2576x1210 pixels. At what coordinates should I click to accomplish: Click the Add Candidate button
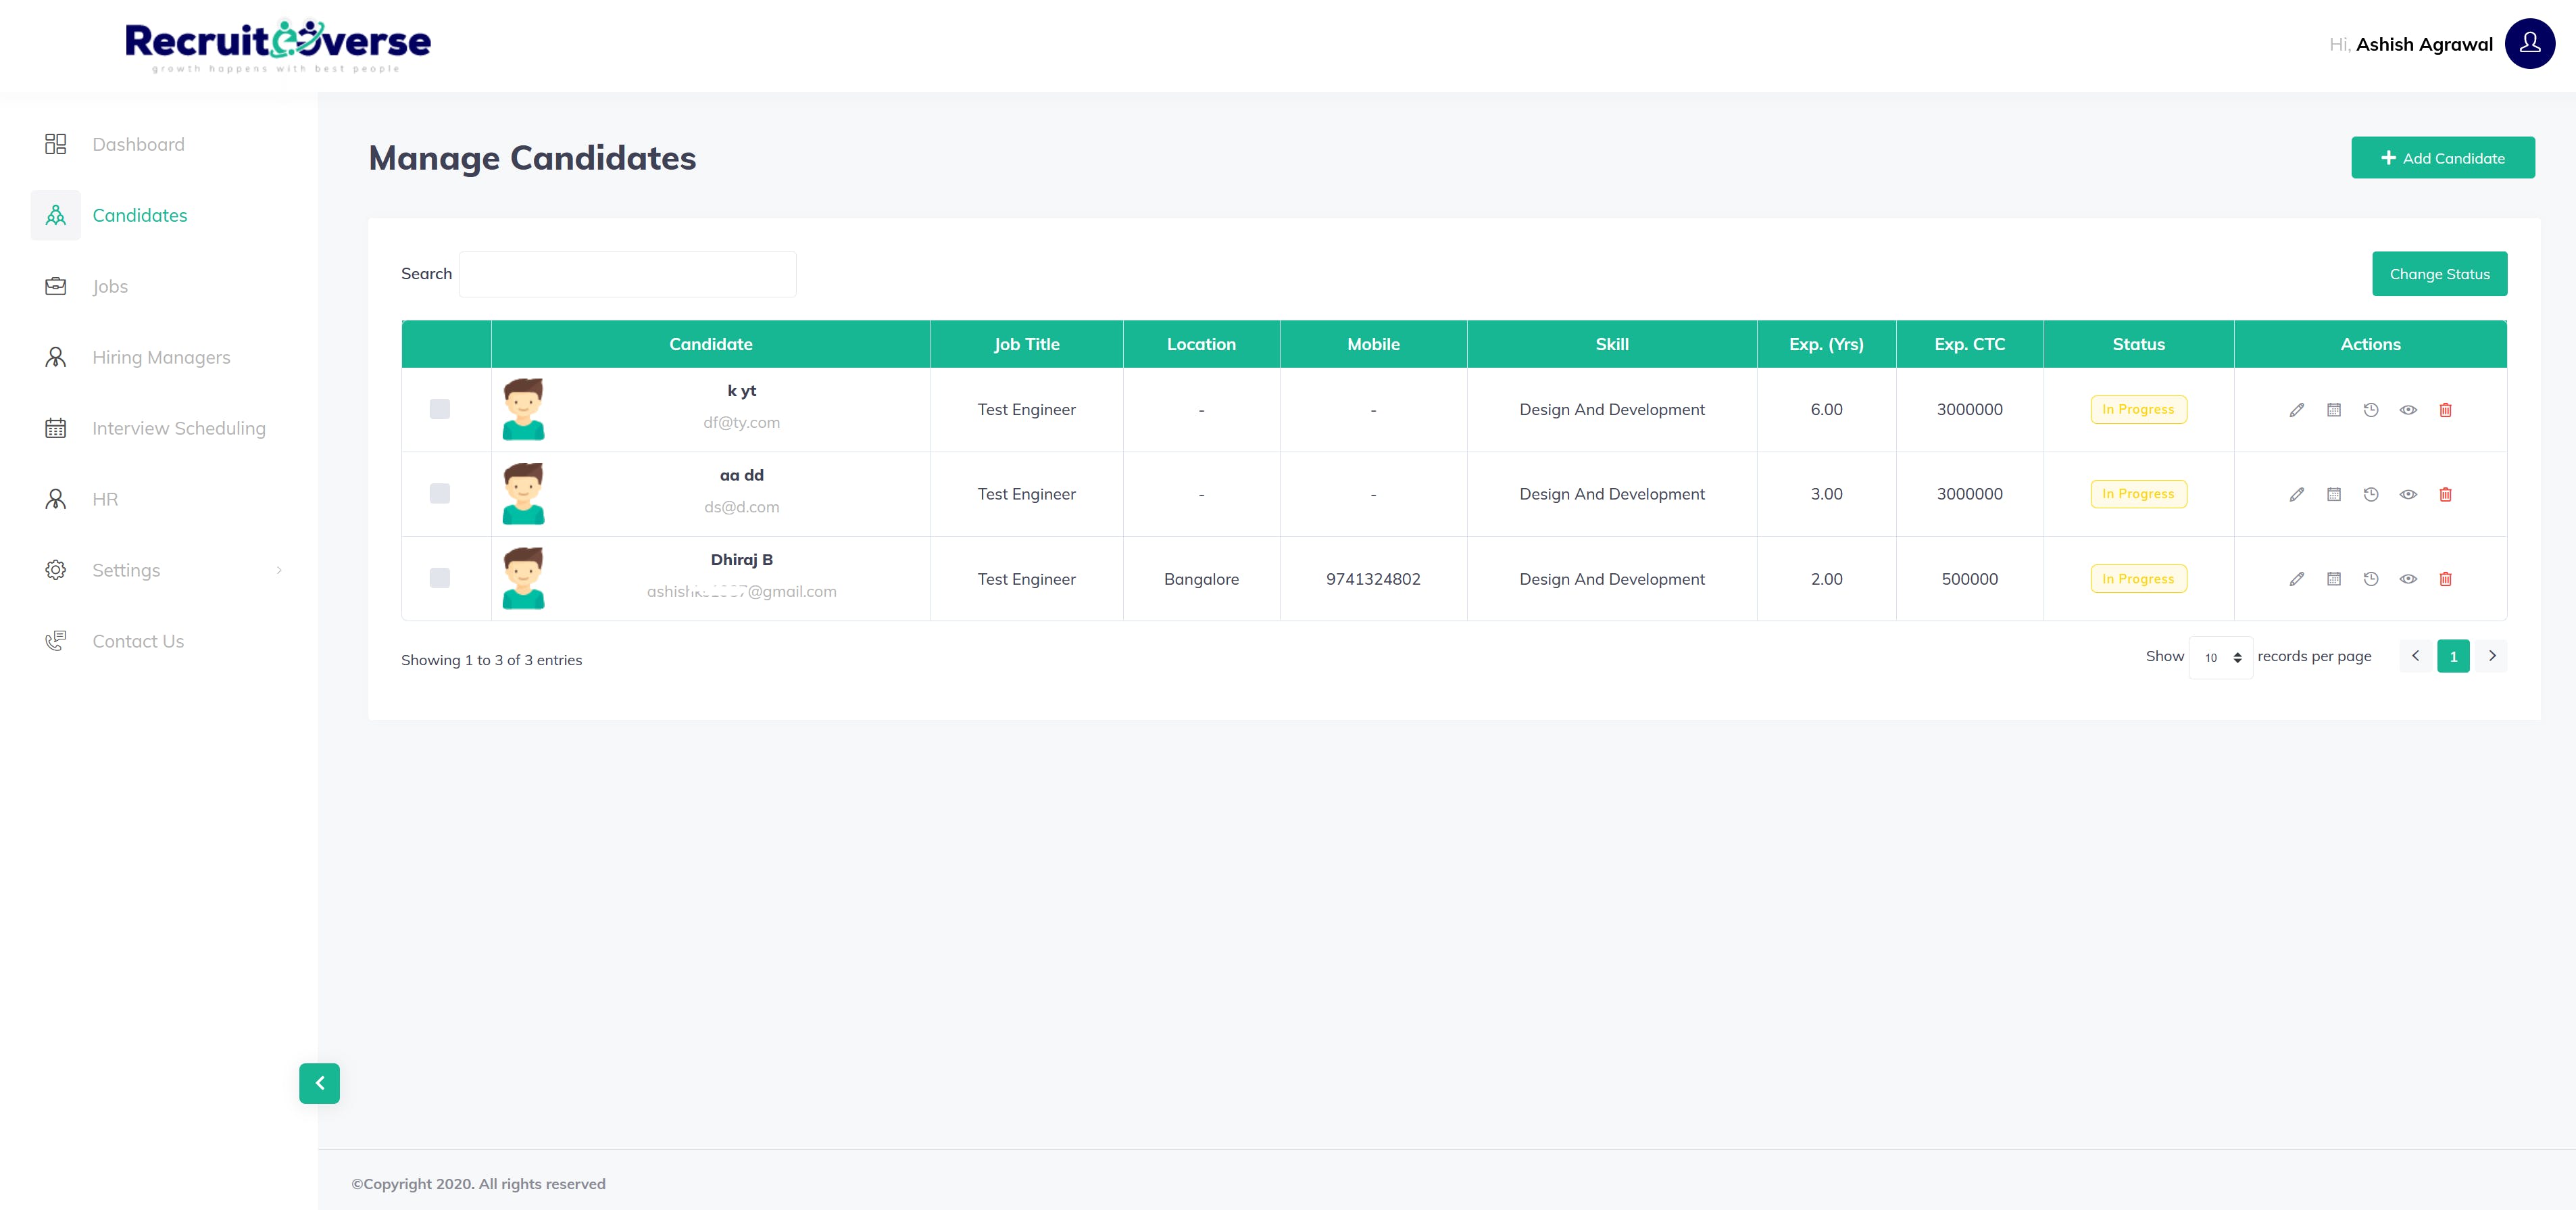pos(2442,158)
